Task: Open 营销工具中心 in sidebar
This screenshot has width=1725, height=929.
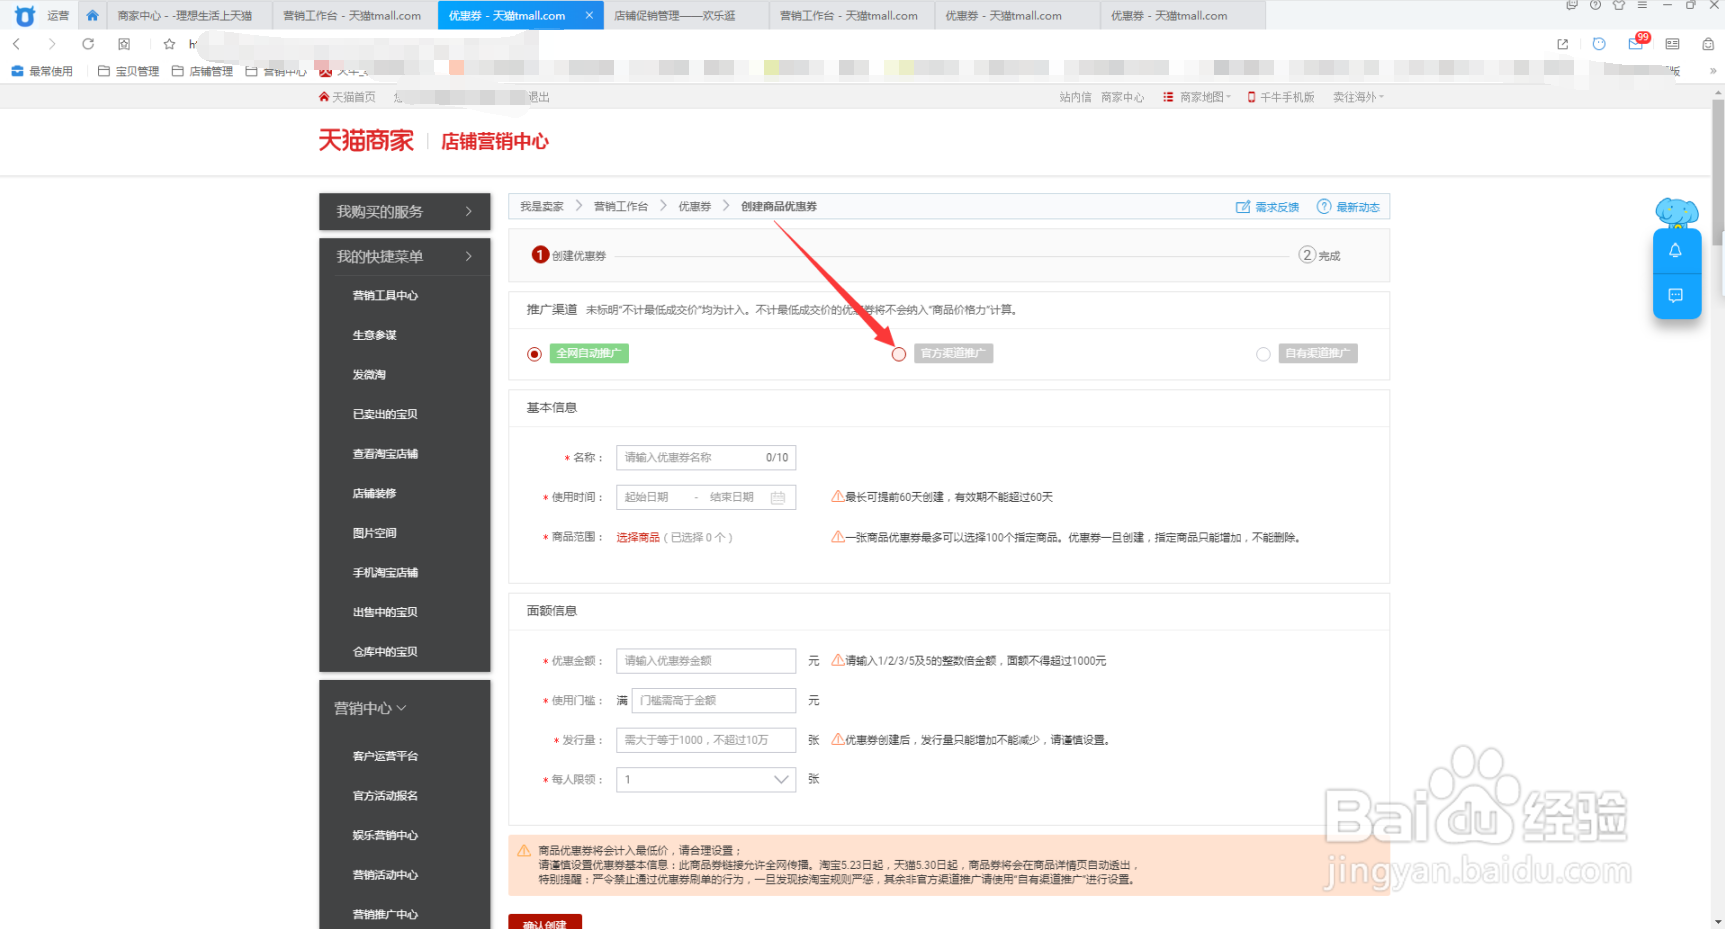Action: coord(385,295)
